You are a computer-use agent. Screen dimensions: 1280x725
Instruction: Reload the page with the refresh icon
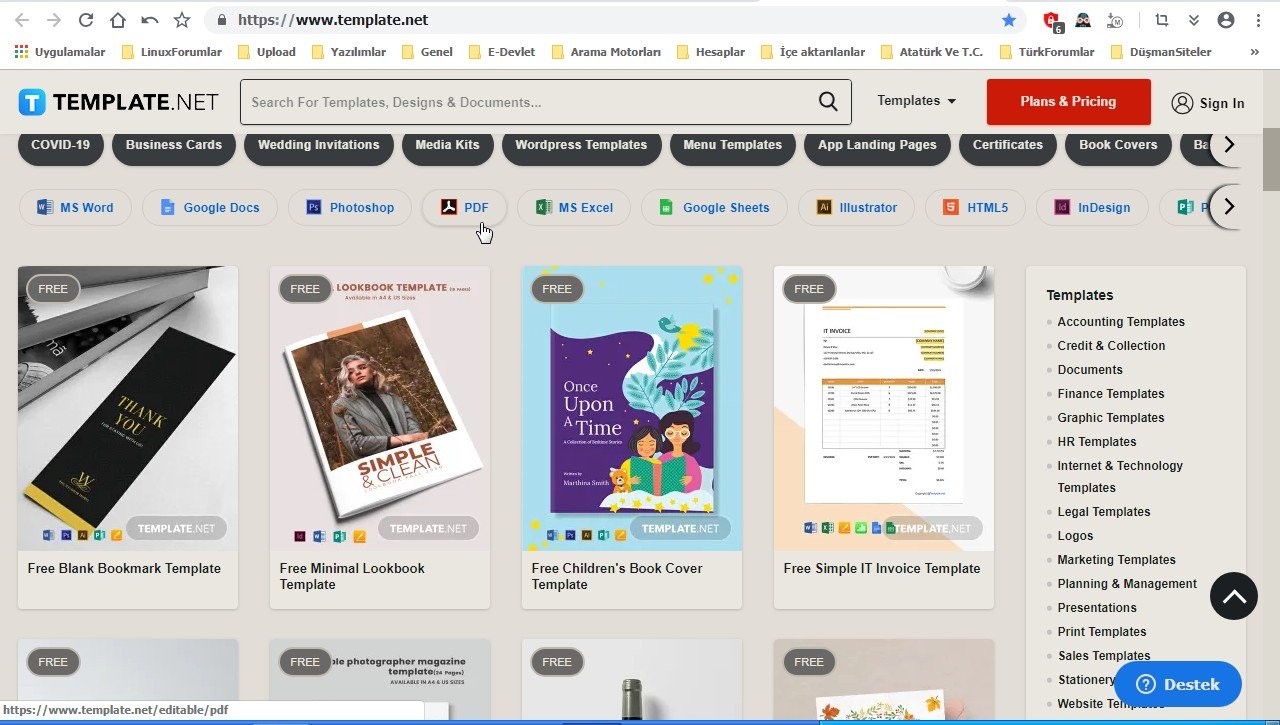click(86, 20)
